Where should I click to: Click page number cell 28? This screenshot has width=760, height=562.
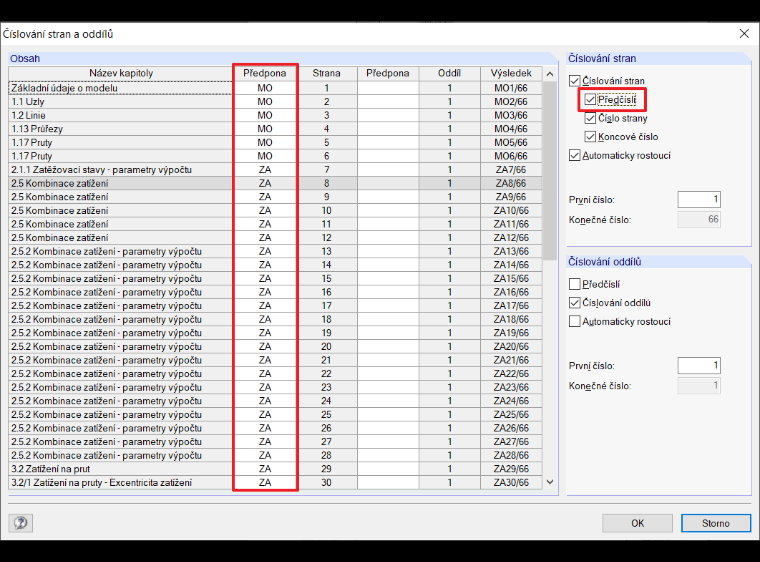tap(326, 455)
